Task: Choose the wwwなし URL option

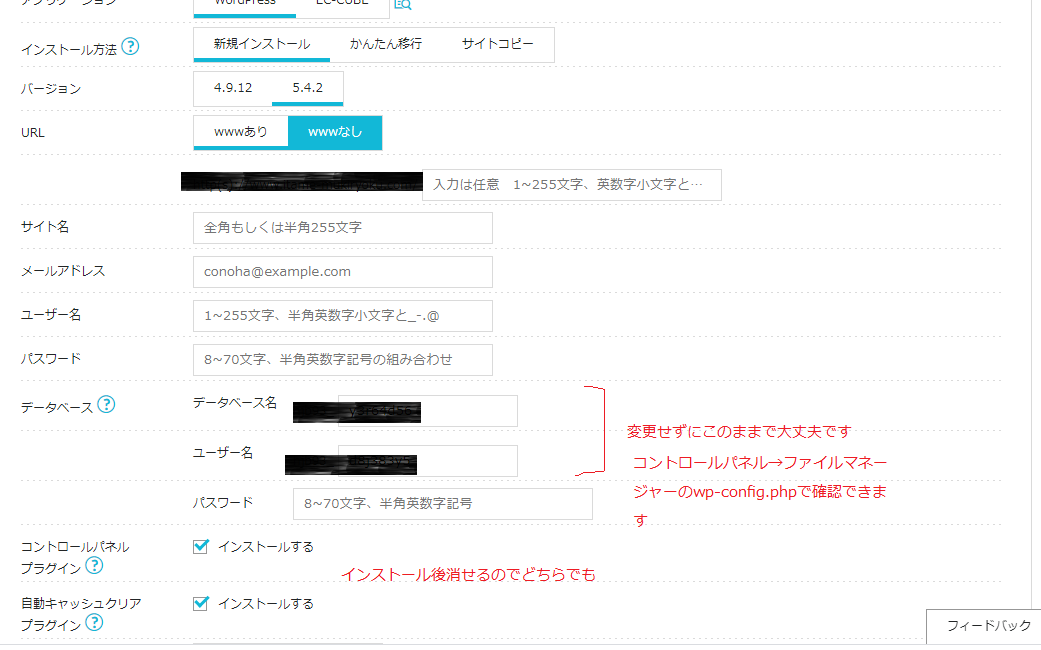Action: pyautogui.click(x=335, y=132)
